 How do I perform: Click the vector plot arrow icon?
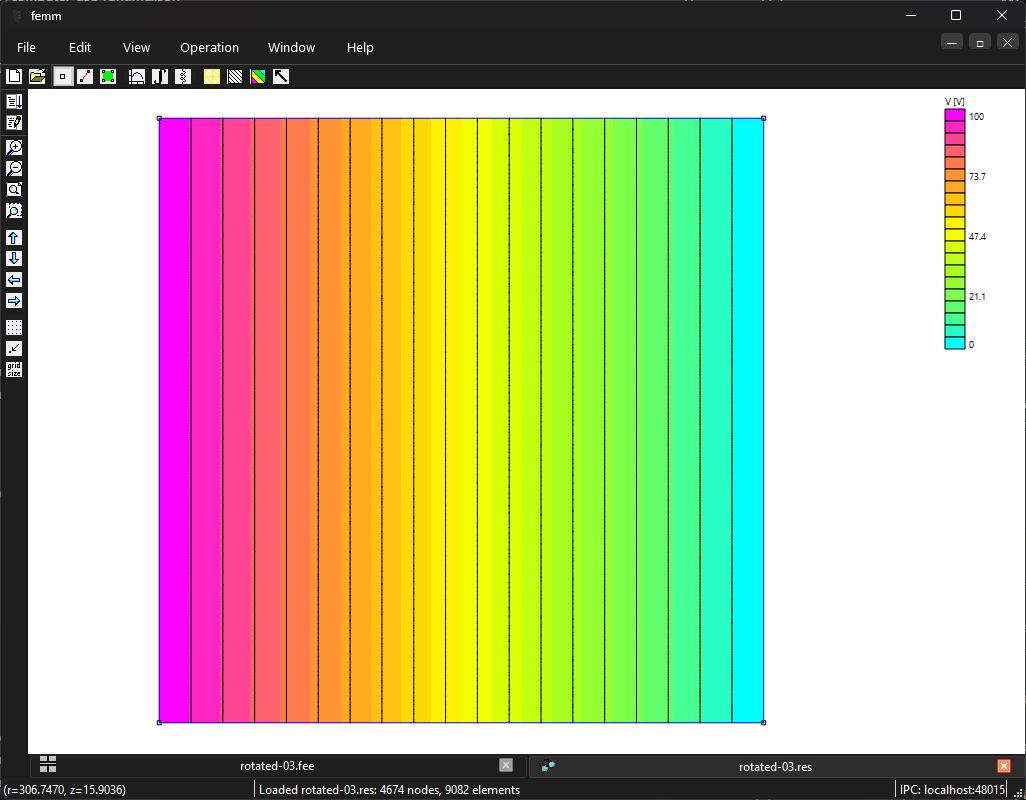(x=281, y=77)
